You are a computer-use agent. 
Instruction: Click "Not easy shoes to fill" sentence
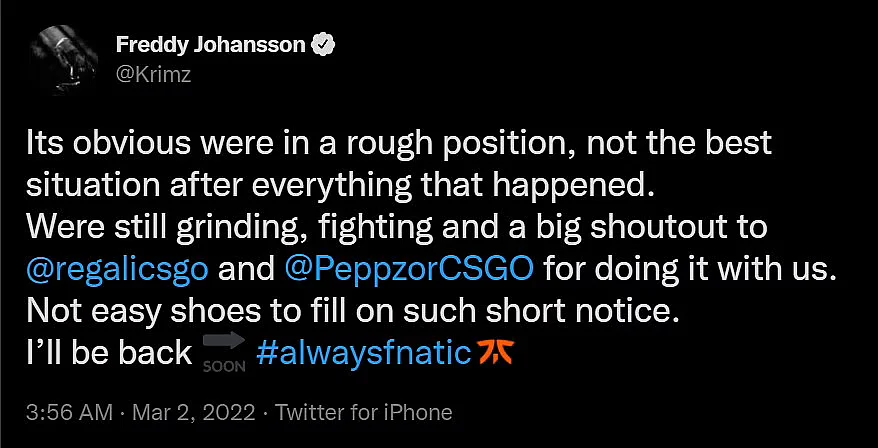pyautogui.click(x=352, y=312)
